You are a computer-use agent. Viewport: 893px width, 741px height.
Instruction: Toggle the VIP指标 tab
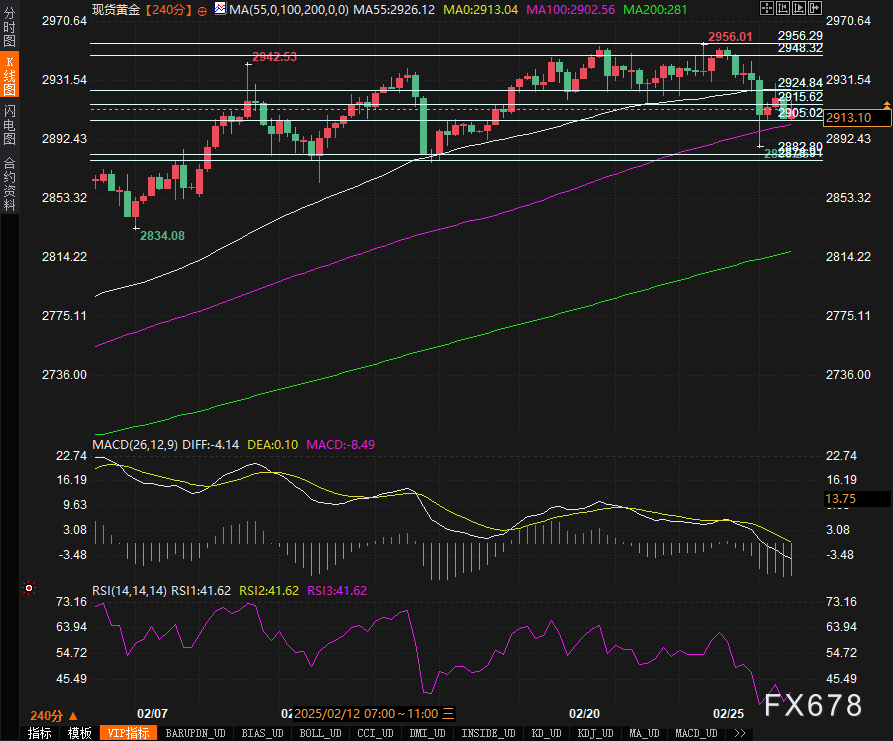coord(127,733)
